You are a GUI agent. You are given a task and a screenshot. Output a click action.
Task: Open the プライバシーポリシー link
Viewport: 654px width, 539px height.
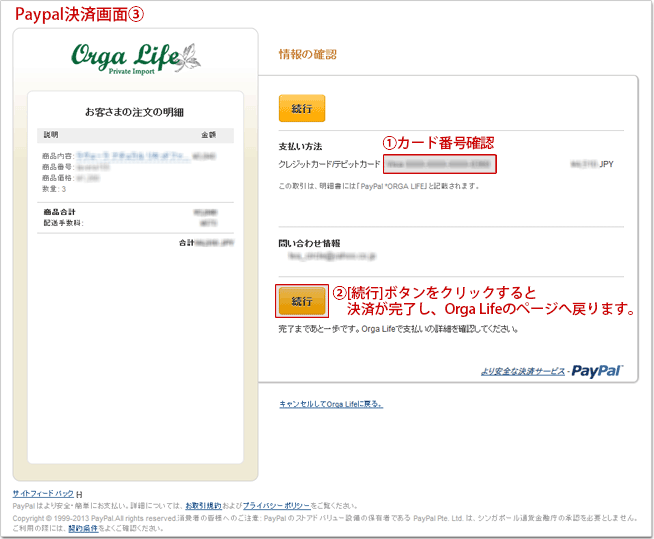pyautogui.click(x=276, y=507)
